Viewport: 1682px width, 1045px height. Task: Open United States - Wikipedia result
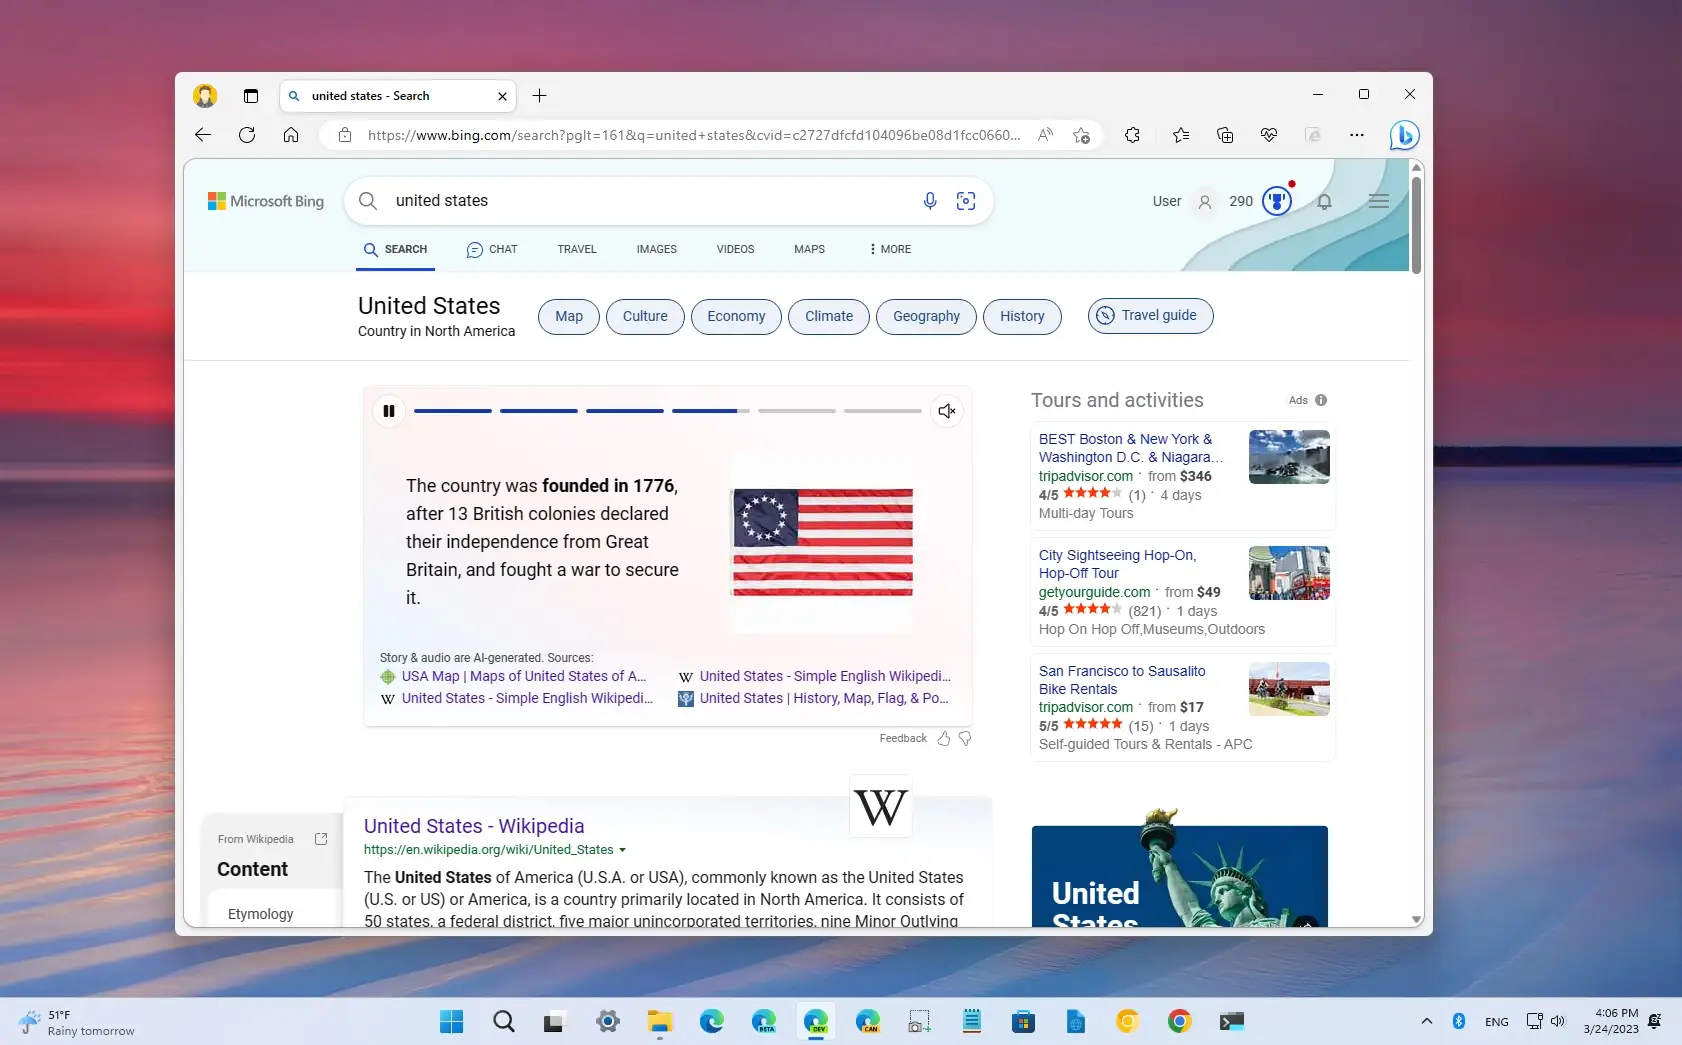(474, 826)
